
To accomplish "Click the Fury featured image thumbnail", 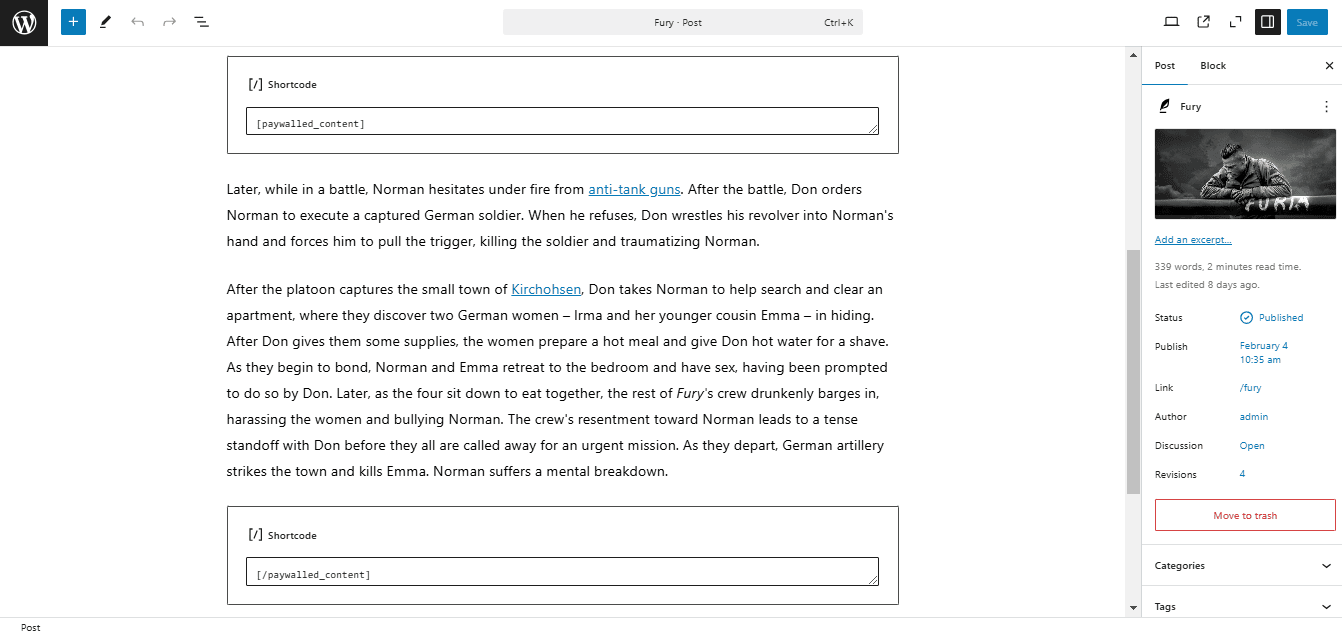I will (1245, 173).
